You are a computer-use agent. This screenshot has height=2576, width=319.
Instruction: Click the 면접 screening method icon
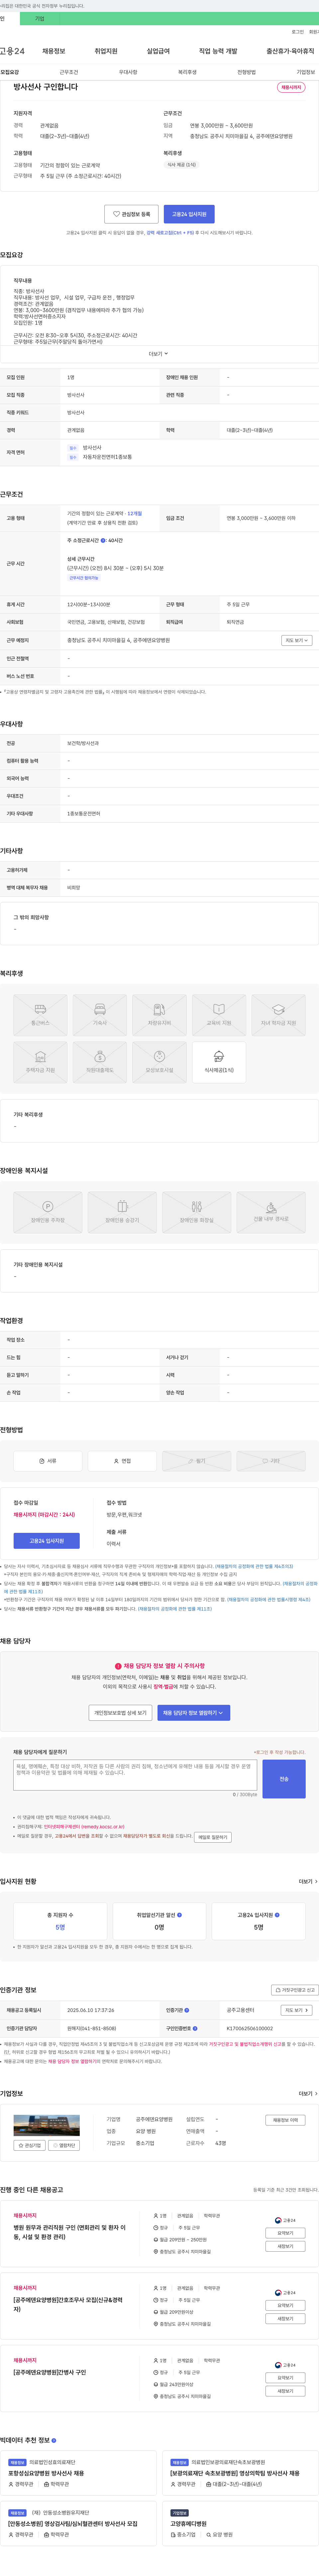click(122, 1461)
